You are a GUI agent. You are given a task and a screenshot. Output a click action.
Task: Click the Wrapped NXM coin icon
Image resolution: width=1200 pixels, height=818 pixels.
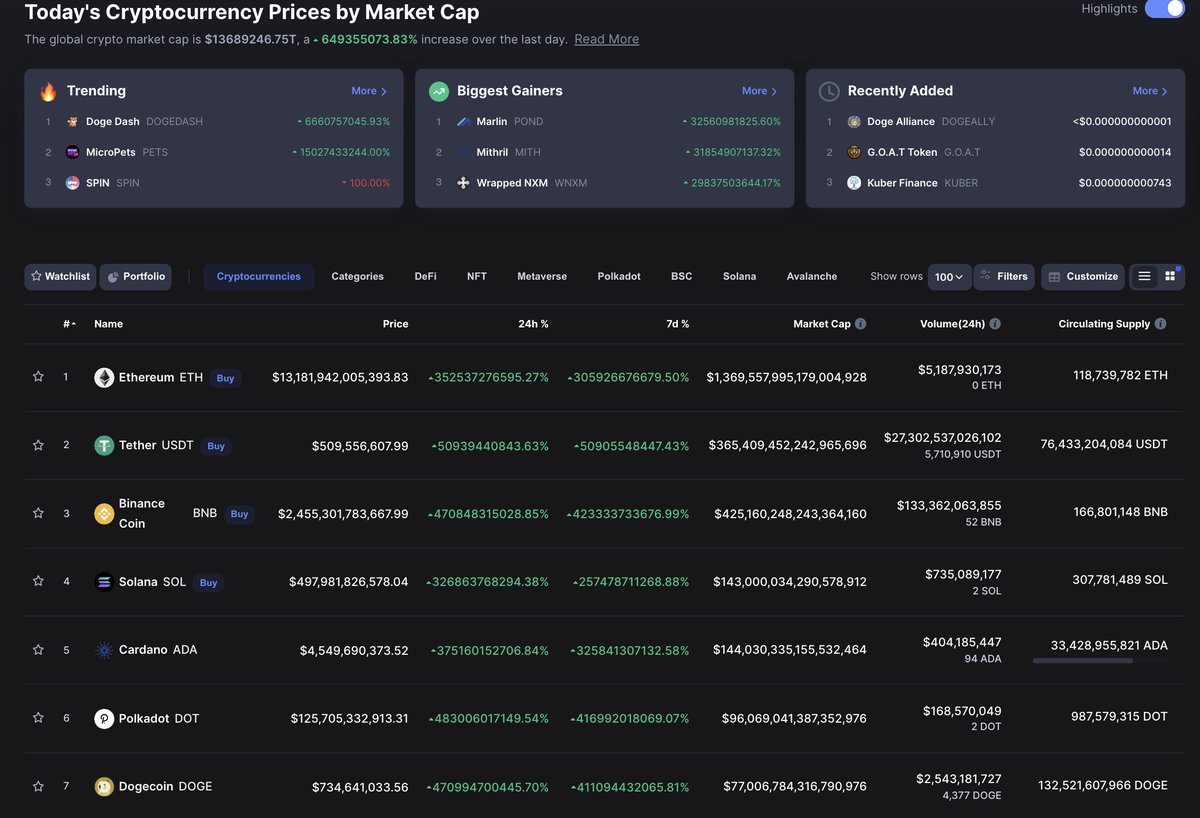(463, 183)
